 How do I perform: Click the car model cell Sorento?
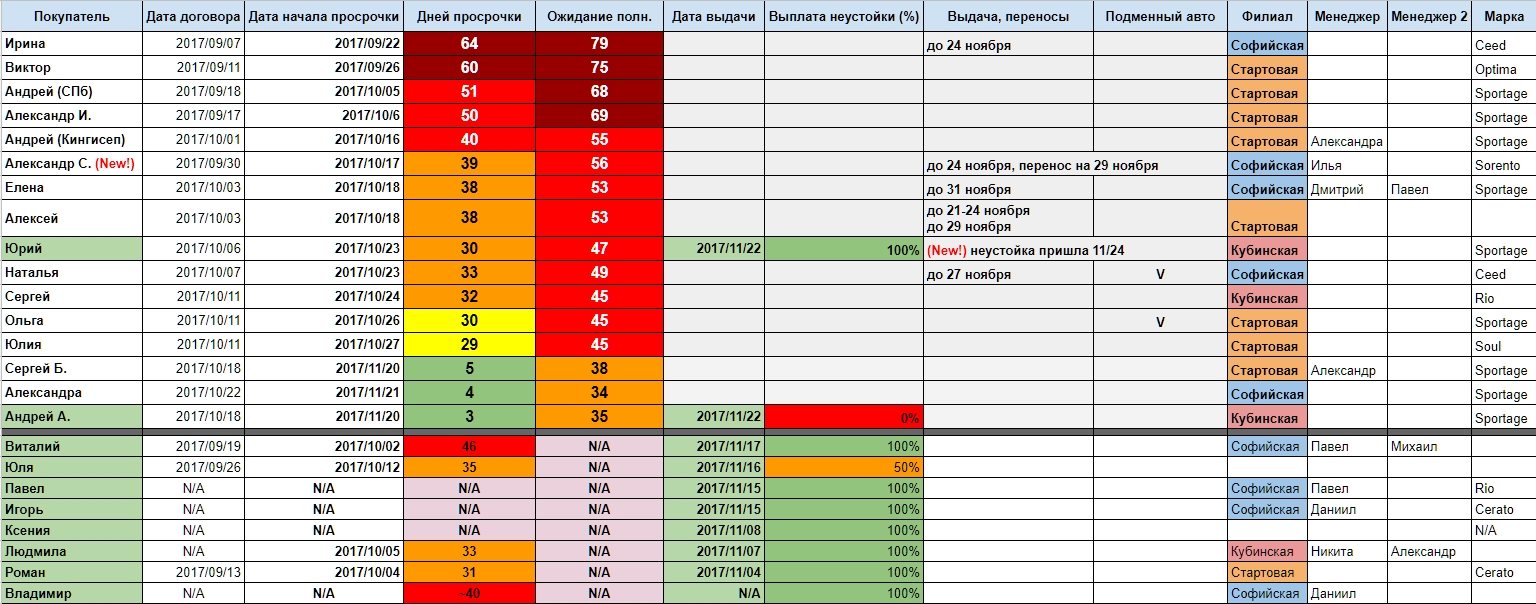[x=1504, y=164]
